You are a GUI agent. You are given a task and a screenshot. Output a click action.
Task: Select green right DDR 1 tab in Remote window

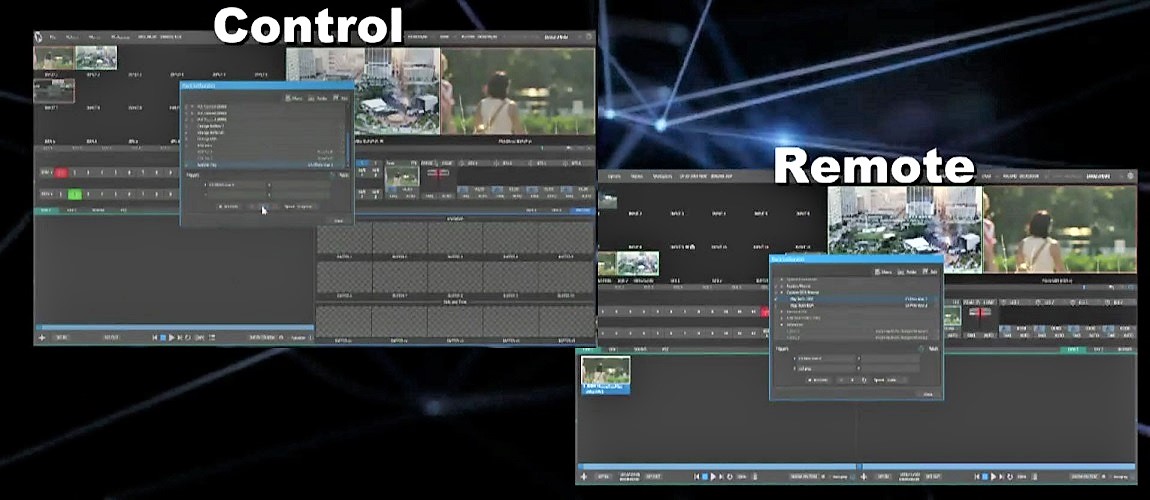(1073, 350)
